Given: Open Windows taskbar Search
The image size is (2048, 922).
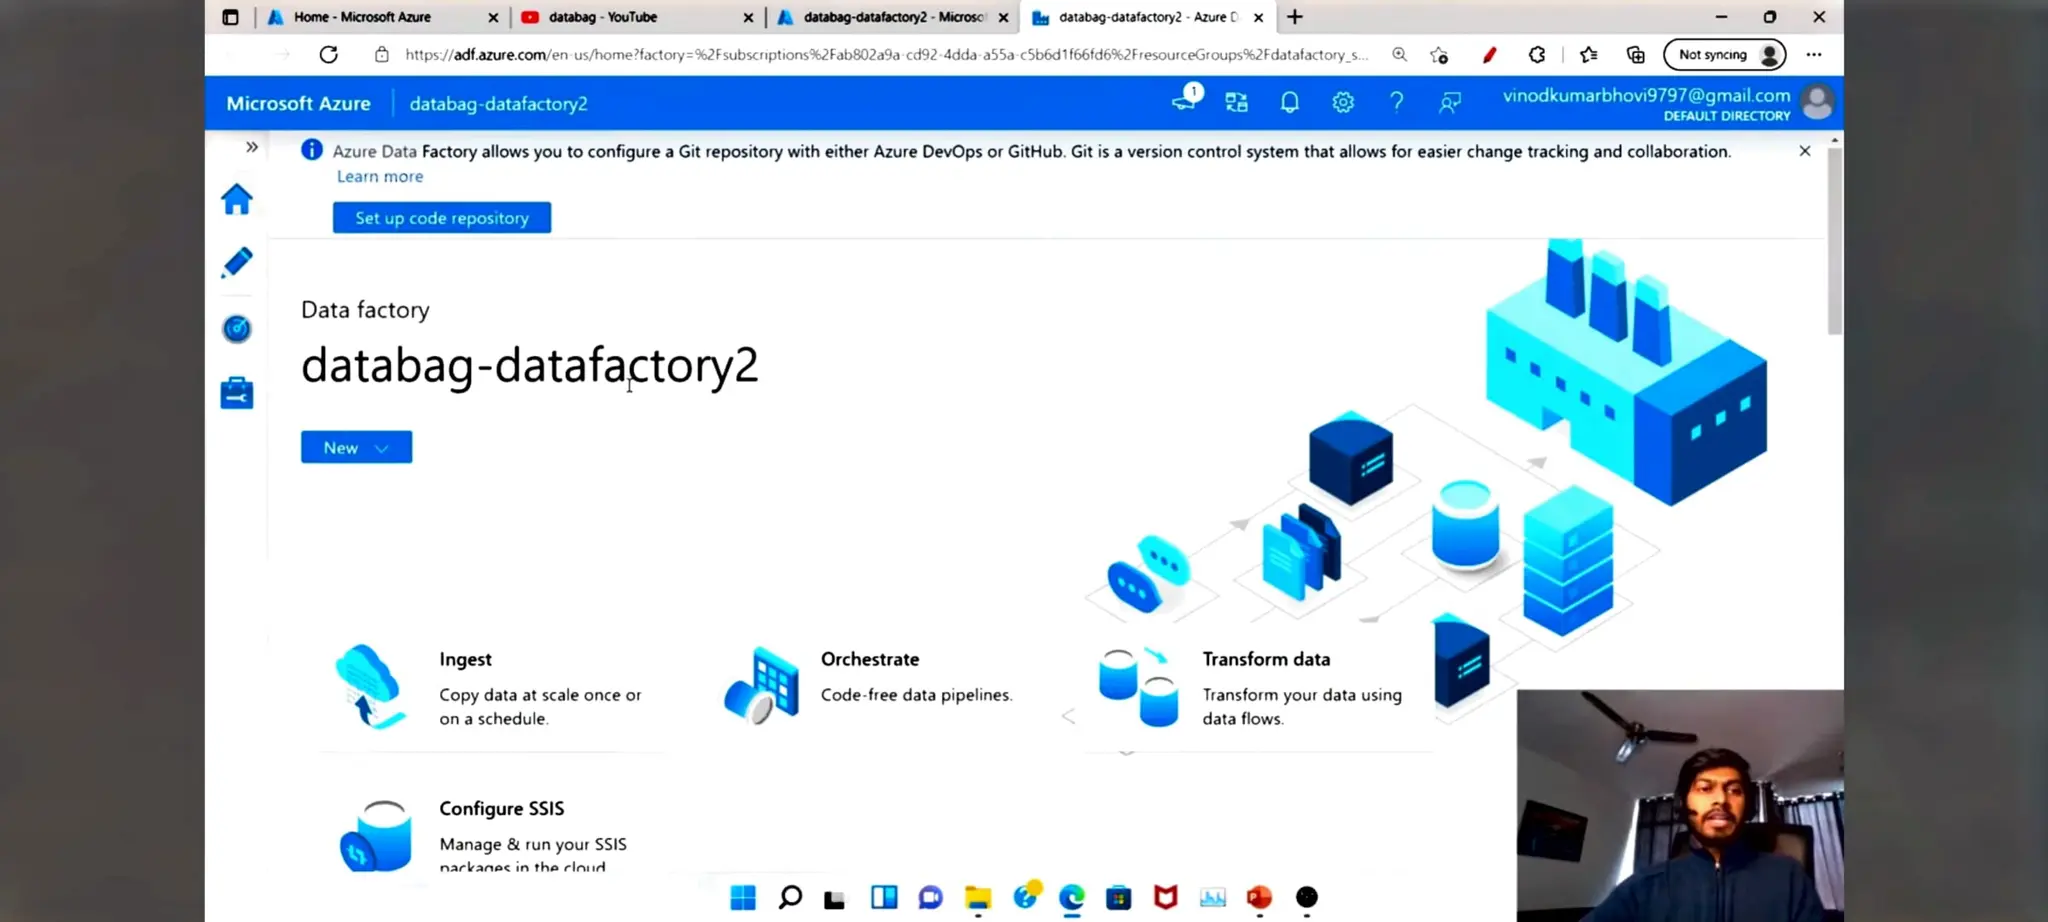Looking at the screenshot, I should pos(790,897).
